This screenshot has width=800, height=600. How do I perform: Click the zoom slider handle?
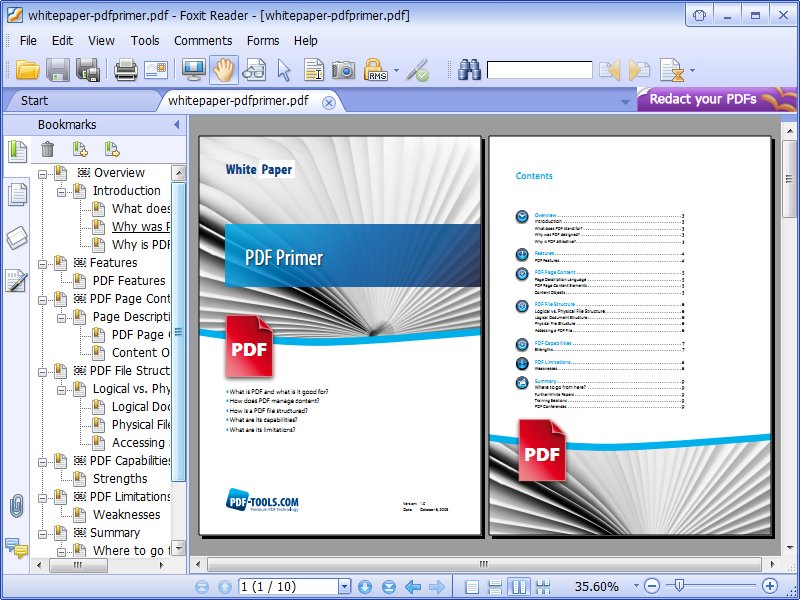point(679,585)
